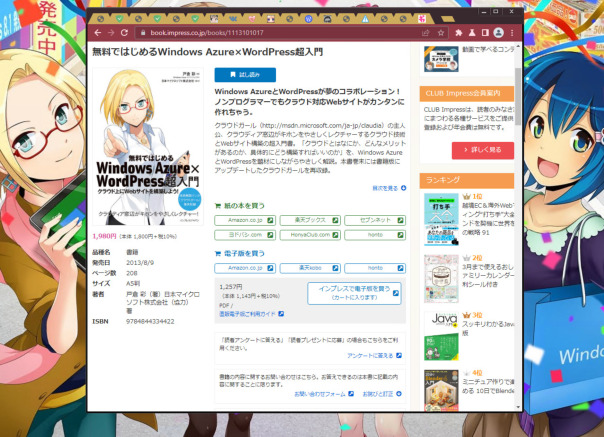Click the ランキング section heading
Image resolution: width=604 pixels, height=437 pixels.
(x=443, y=180)
